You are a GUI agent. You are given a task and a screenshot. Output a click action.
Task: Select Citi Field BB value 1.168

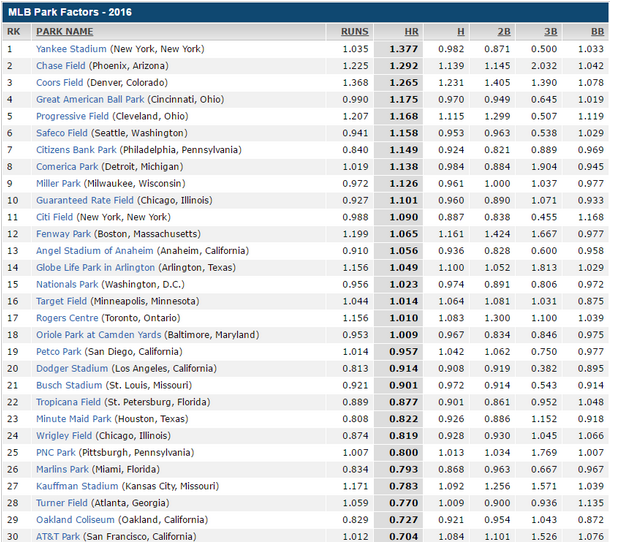pos(591,217)
